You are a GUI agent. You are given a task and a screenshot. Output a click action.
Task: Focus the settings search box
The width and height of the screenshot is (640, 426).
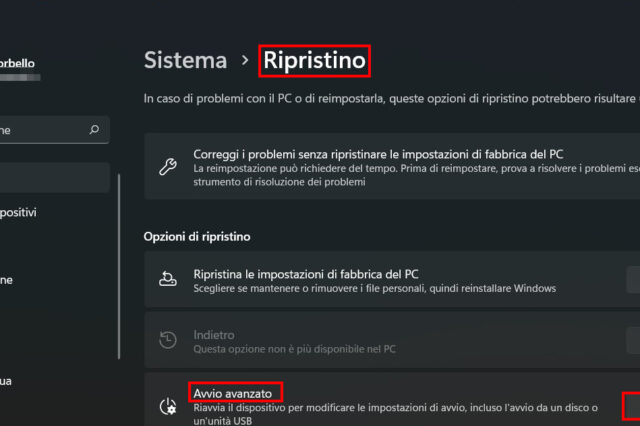[45, 129]
